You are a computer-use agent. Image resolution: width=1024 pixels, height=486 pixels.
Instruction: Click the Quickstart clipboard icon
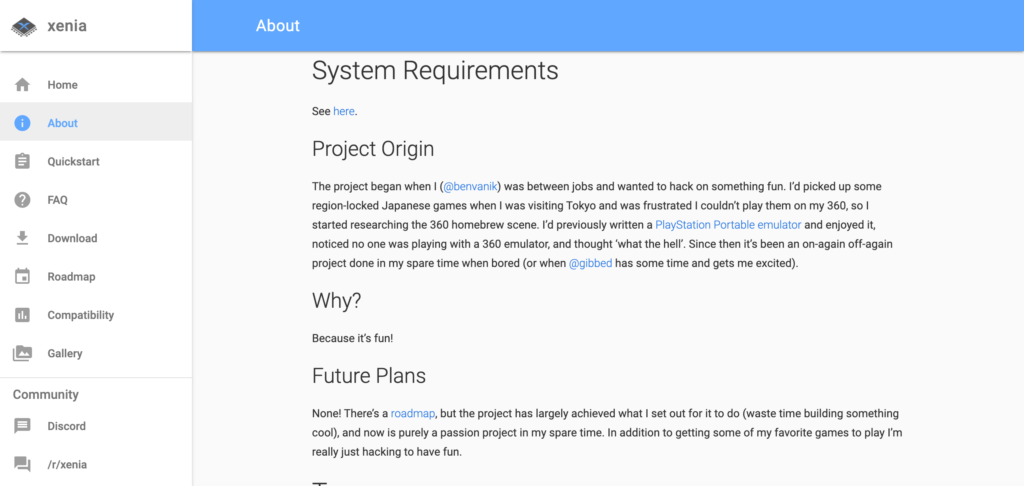pyautogui.click(x=22, y=161)
